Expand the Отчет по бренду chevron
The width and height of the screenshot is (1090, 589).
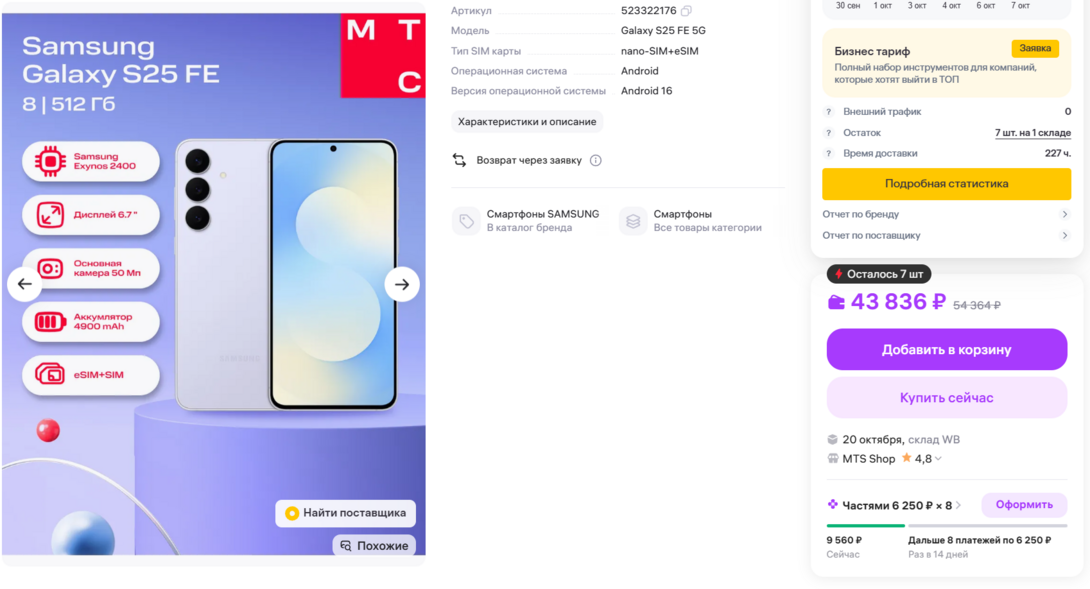point(1064,214)
